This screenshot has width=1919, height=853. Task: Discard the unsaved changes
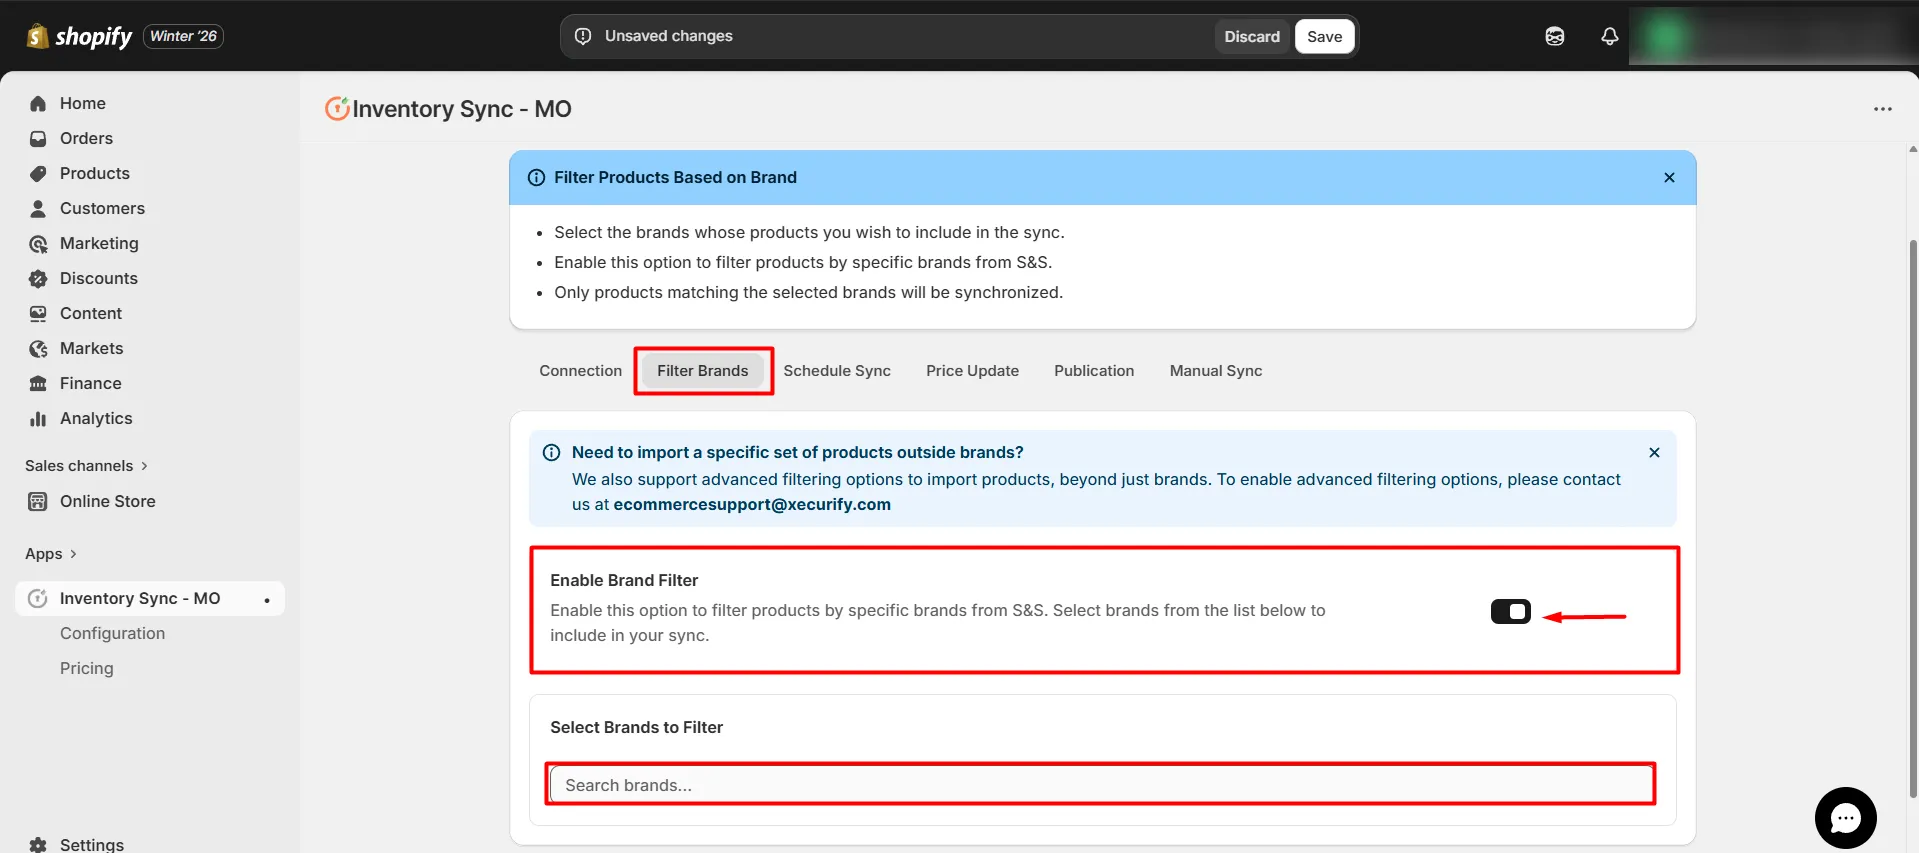[1252, 36]
